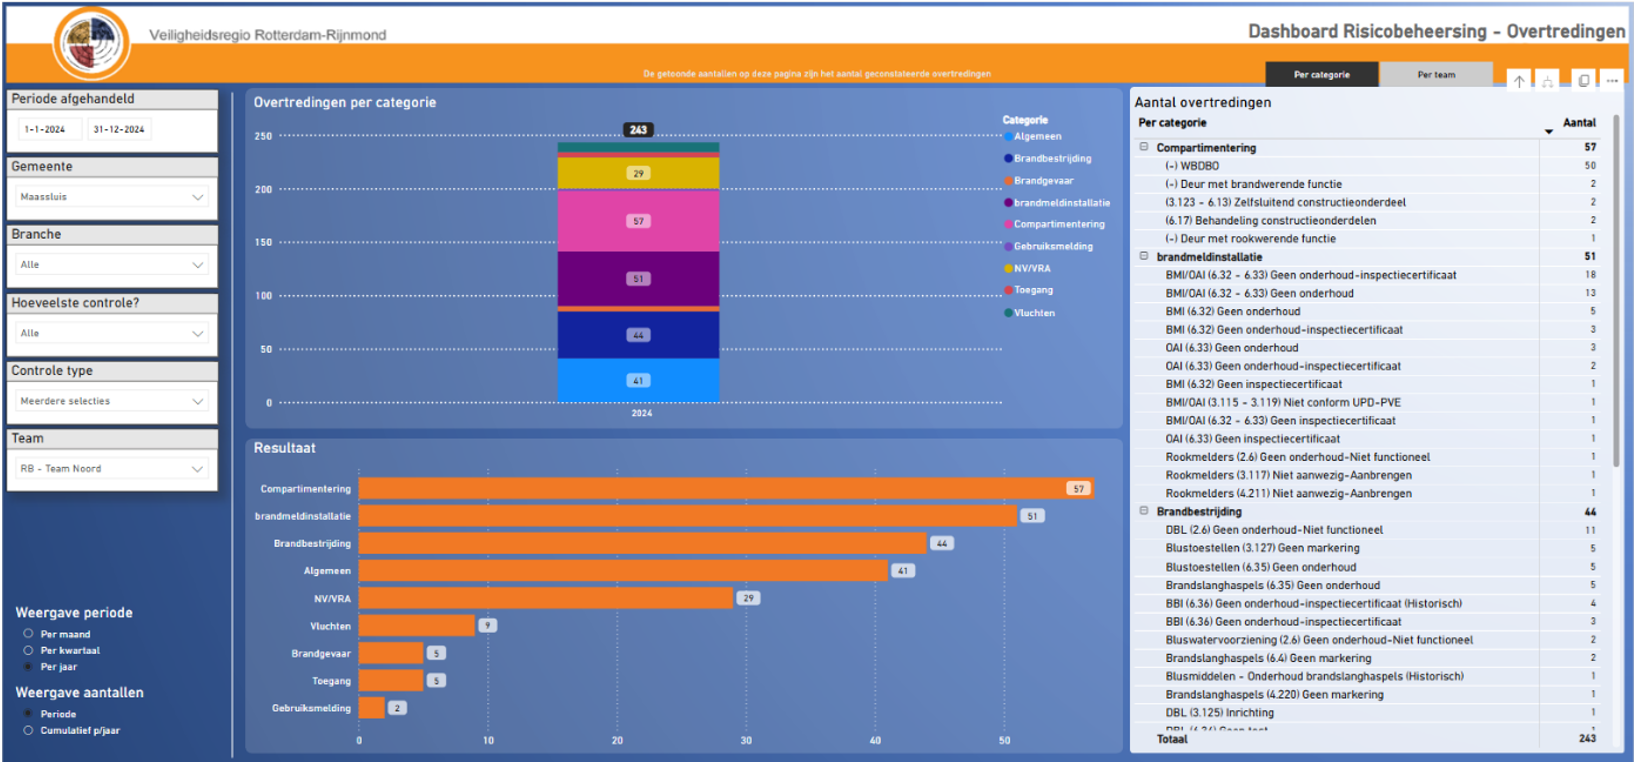
Task: Click the Veiligheidsregio Rotterdam-Rijnmond logo
Action: [91, 43]
